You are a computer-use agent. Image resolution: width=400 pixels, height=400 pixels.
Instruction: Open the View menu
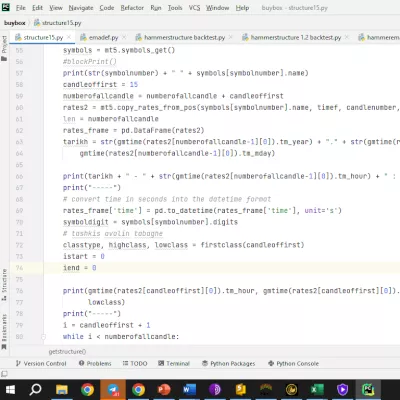56,8
